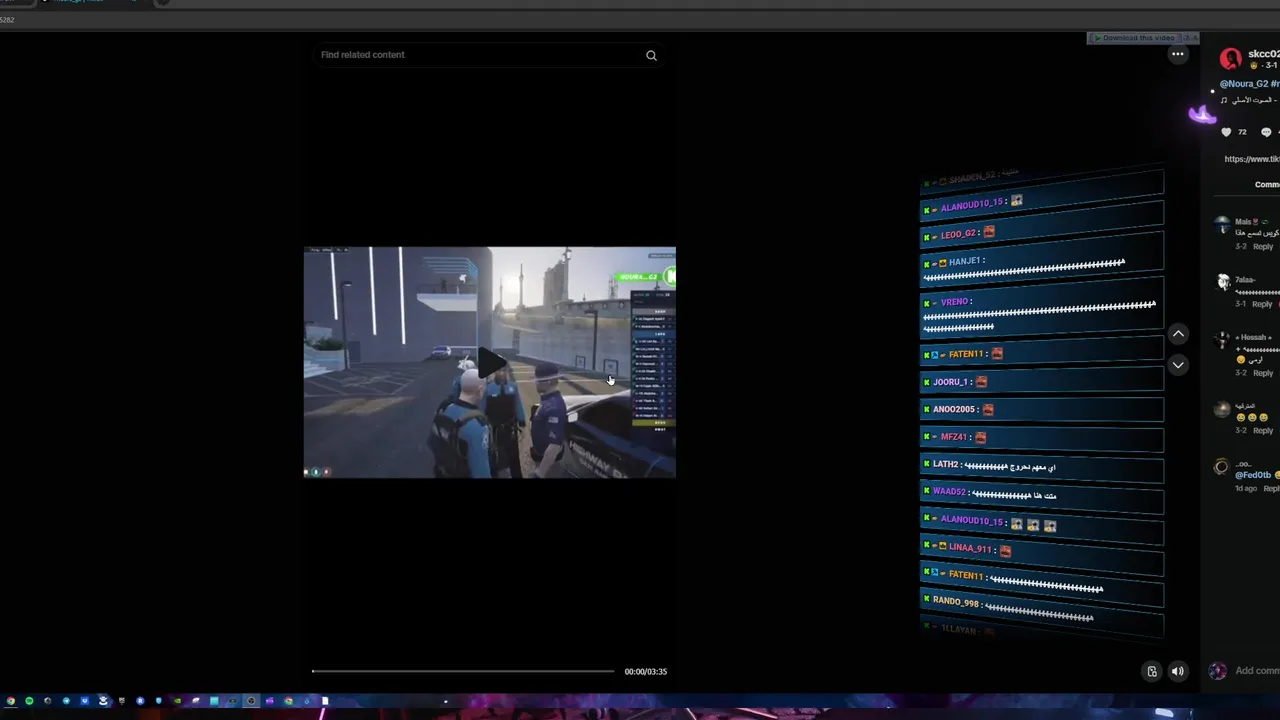The image size is (1280, 720).
Task: Go to previous video with up chevron
Action: 1178,334
